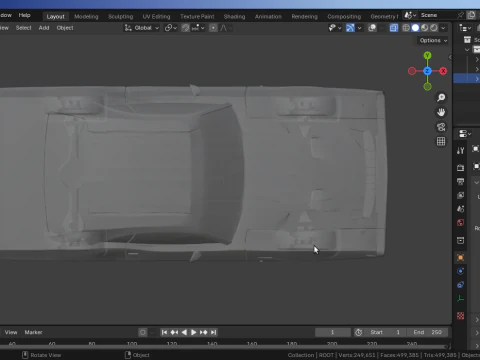Open the Help menu
Viewport: 480px width, 360px height.
(x=24, y=15)
